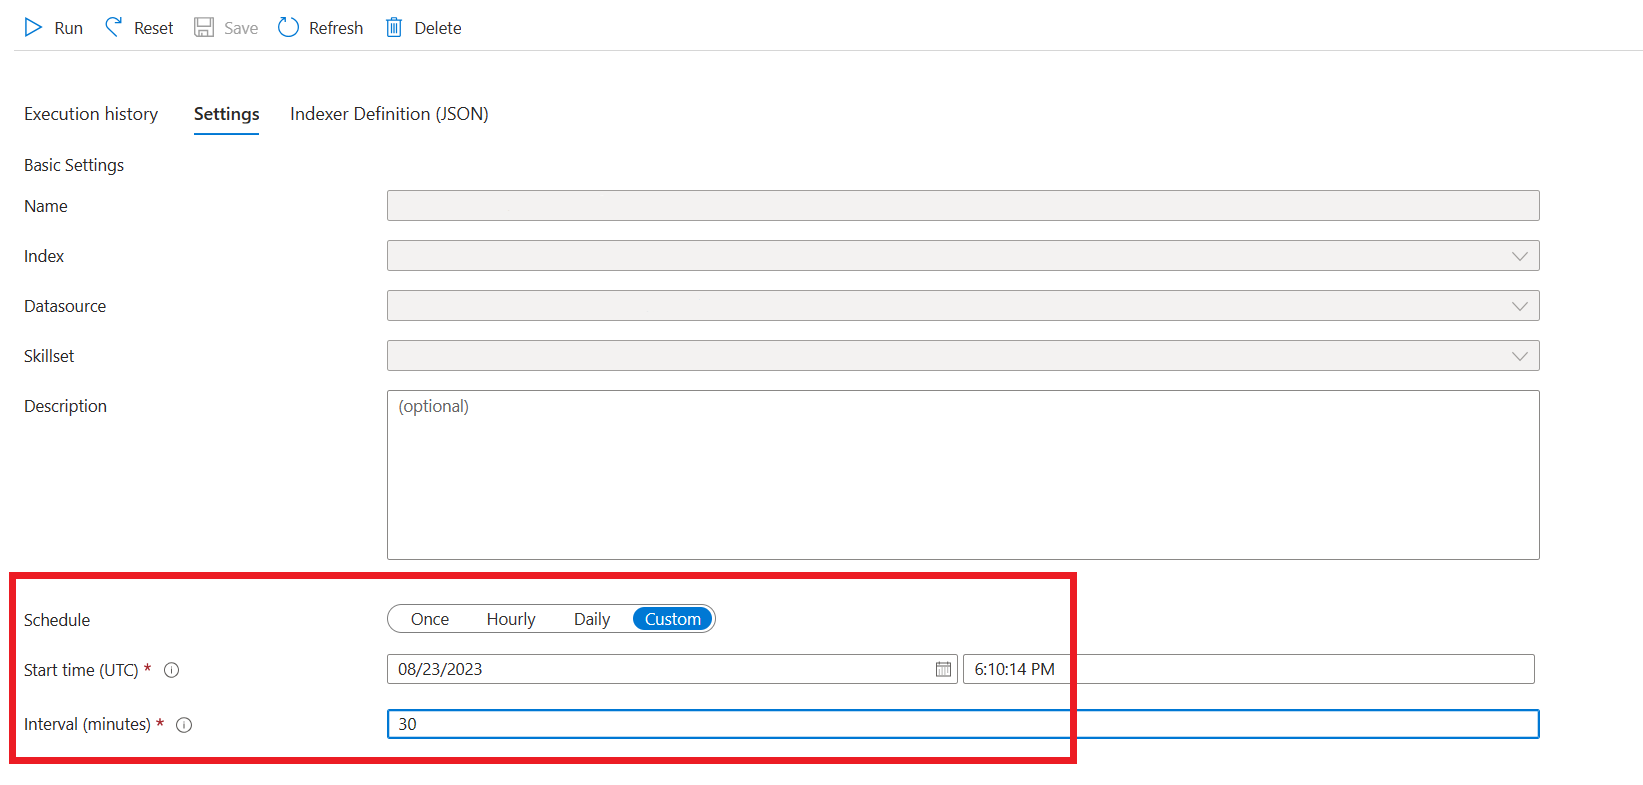Image resolution: width=1643 pixels, height=785 pixels.
Task: Focus the Name input field
Action: click(963, 206)
